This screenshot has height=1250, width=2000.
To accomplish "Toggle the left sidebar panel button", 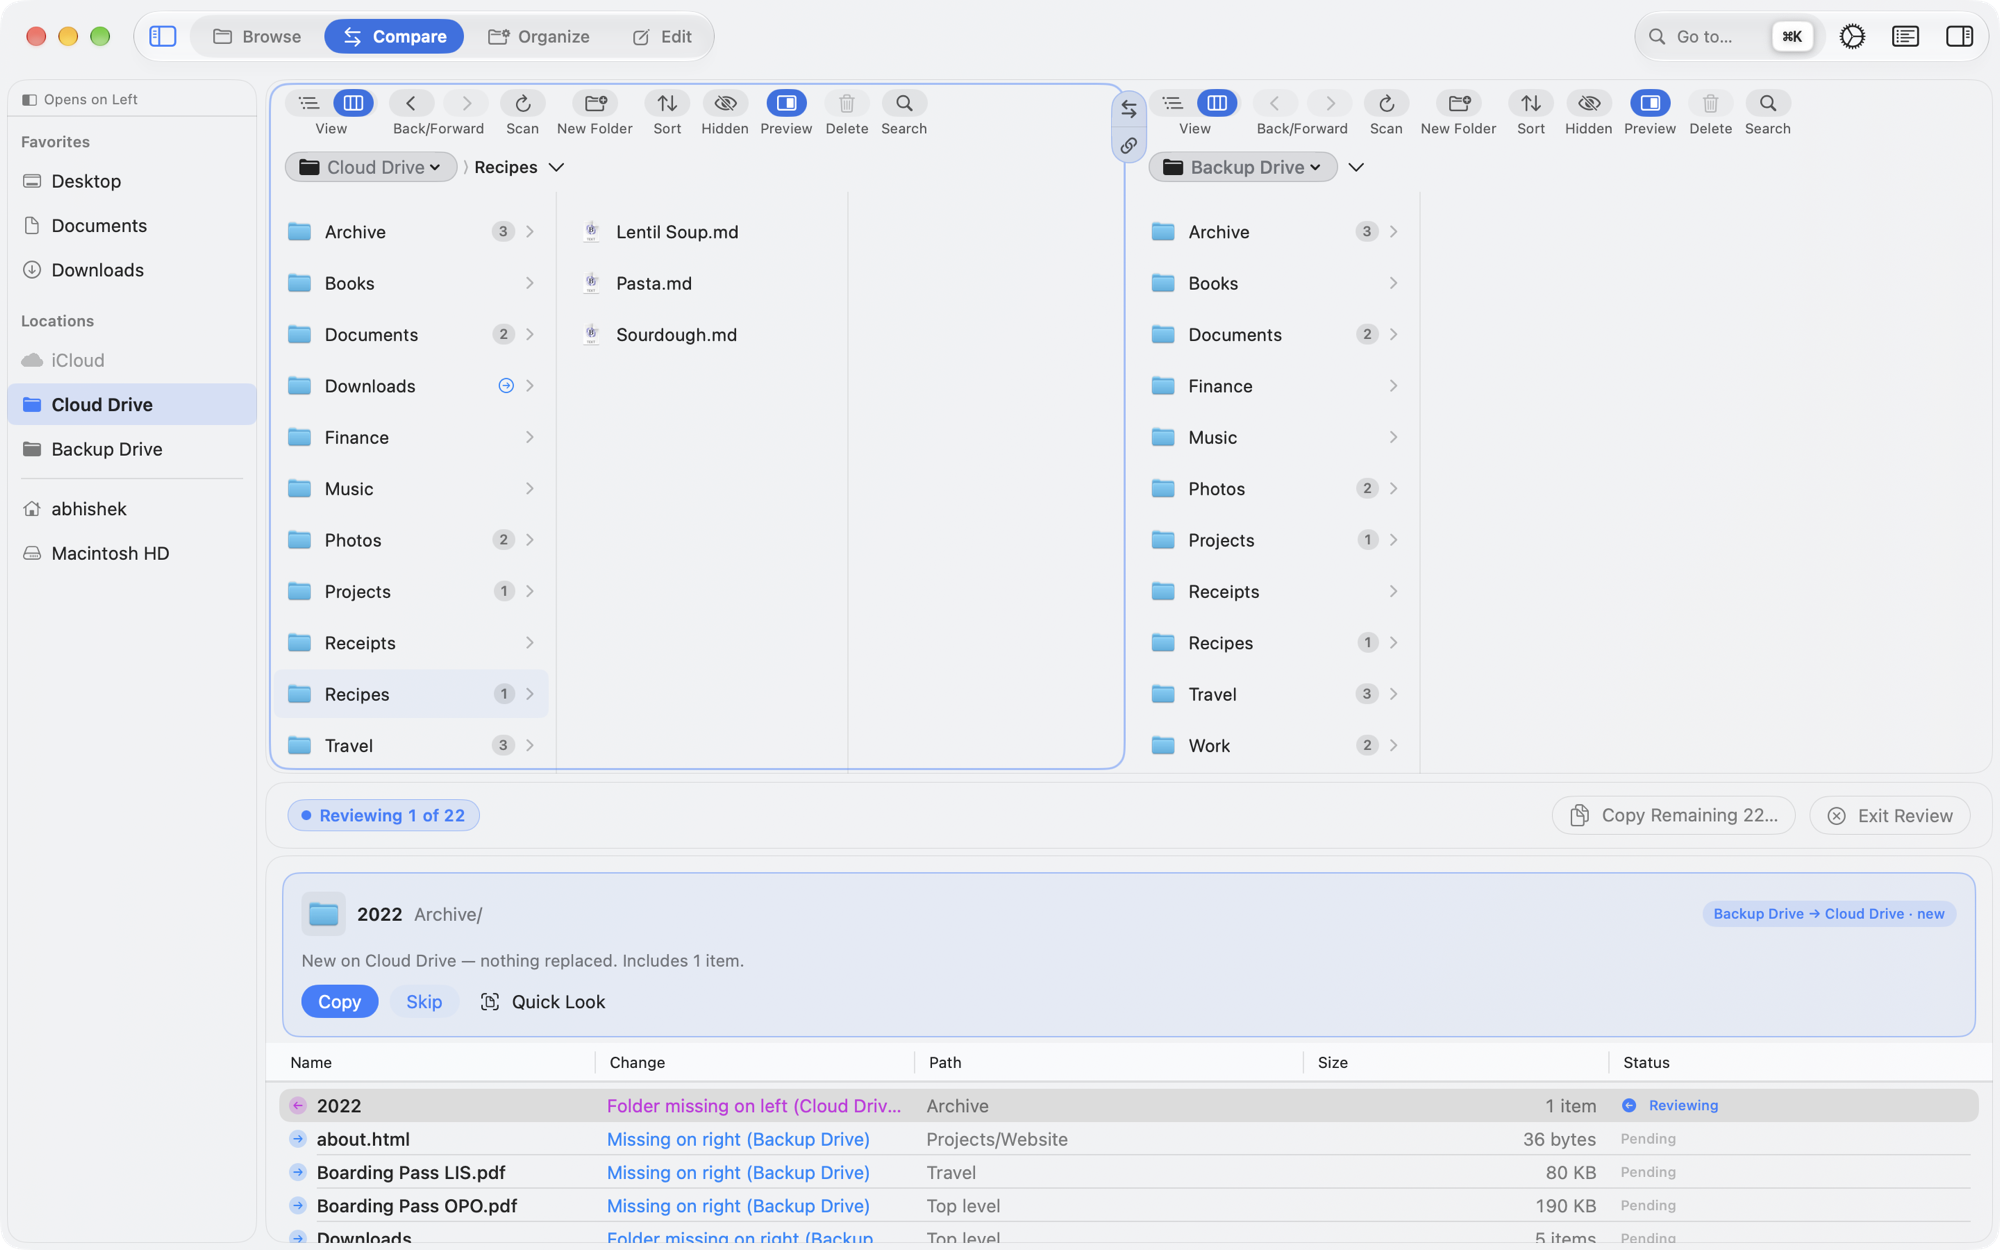I will 163,37.
